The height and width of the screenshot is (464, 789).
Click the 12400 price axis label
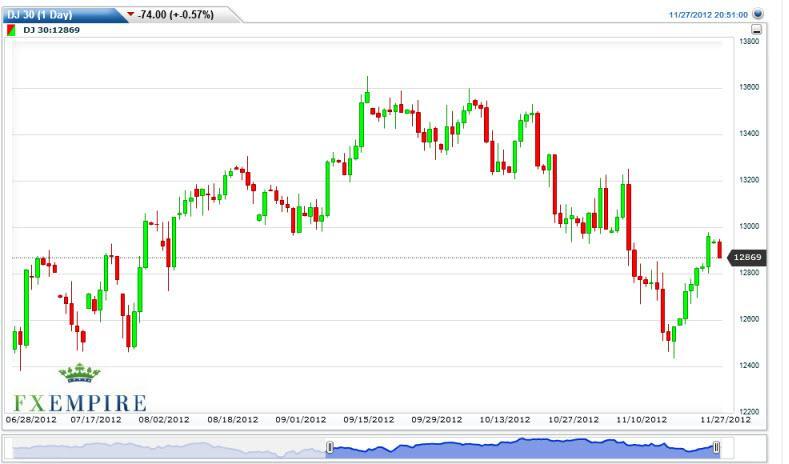tap(749, 365)
